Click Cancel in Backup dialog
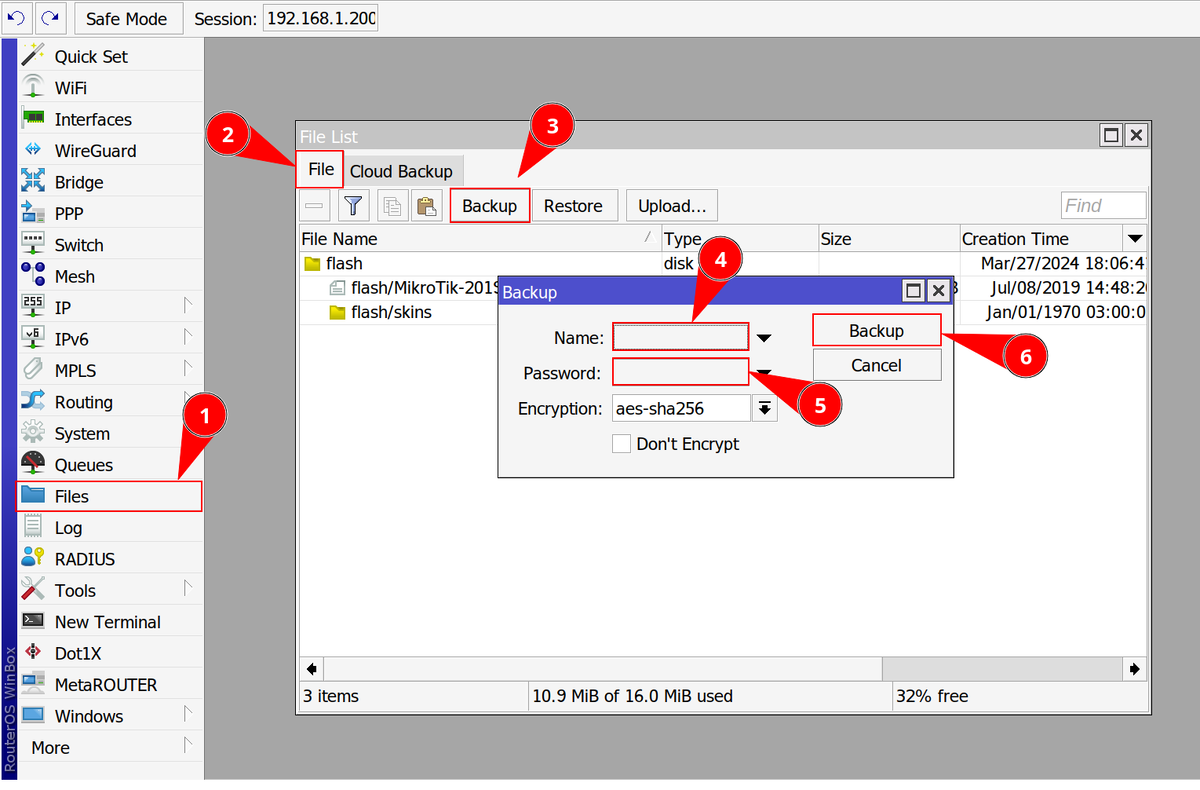This screenshot has width=1200, height=790. [877, 365]
